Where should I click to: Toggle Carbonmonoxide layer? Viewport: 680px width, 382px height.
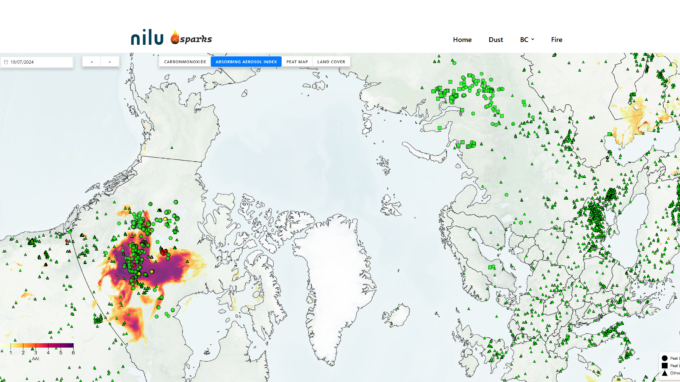185,62
